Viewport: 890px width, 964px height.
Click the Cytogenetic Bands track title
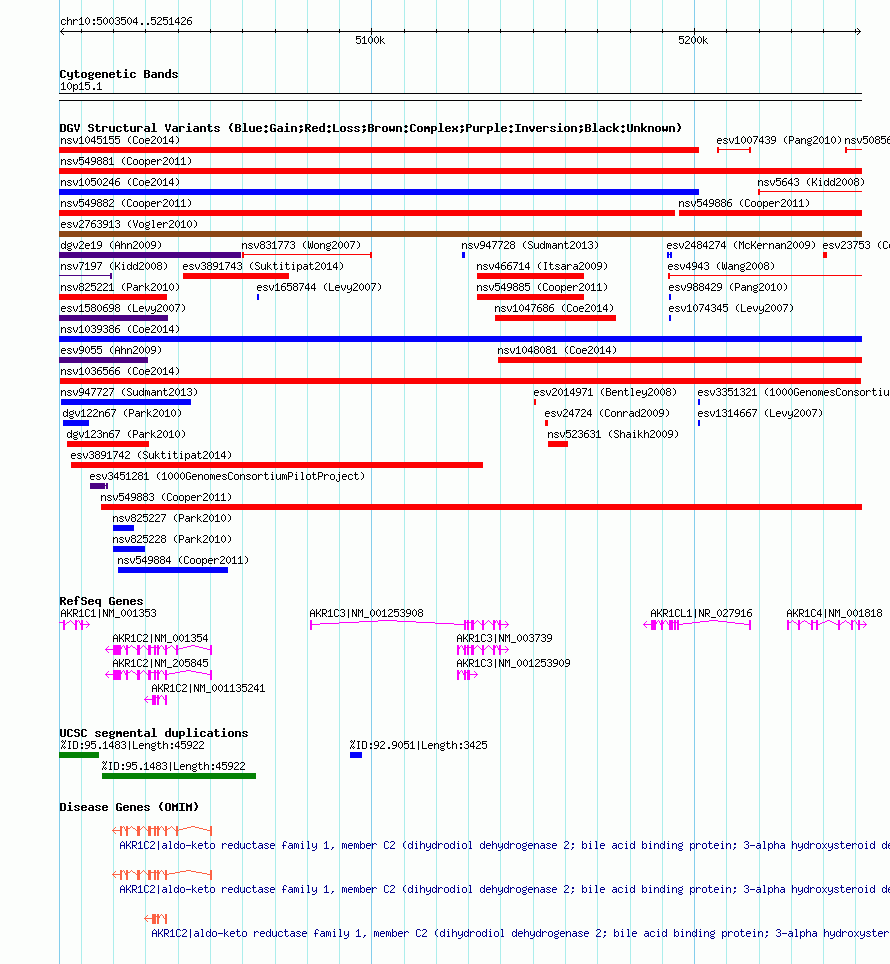(119, 74)
